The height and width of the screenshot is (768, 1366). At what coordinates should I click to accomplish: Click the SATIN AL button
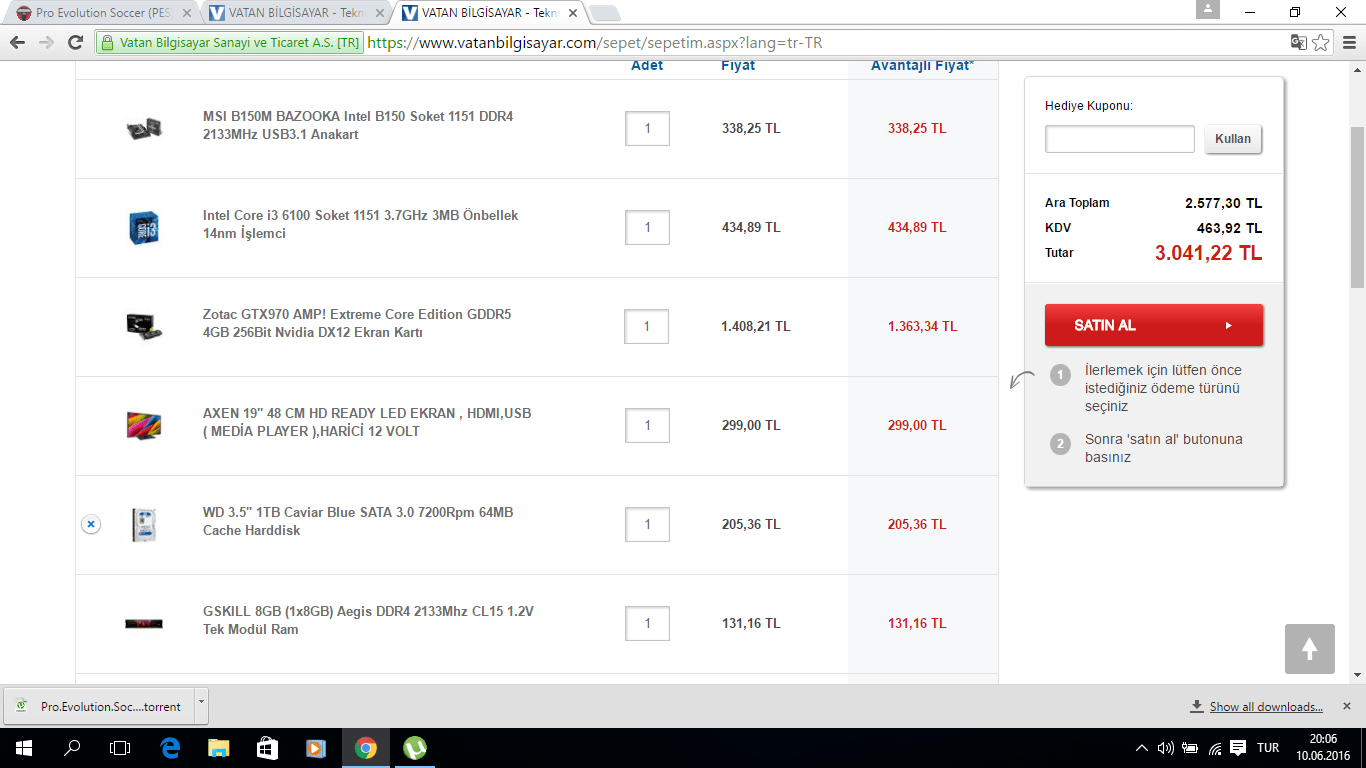1154,325
